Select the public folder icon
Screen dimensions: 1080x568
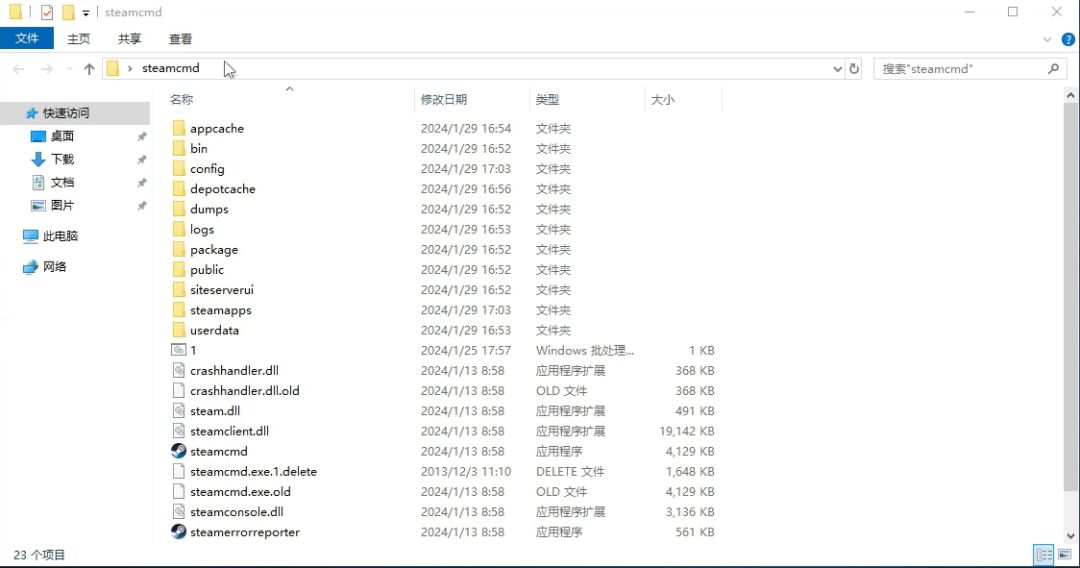(179, 269)
